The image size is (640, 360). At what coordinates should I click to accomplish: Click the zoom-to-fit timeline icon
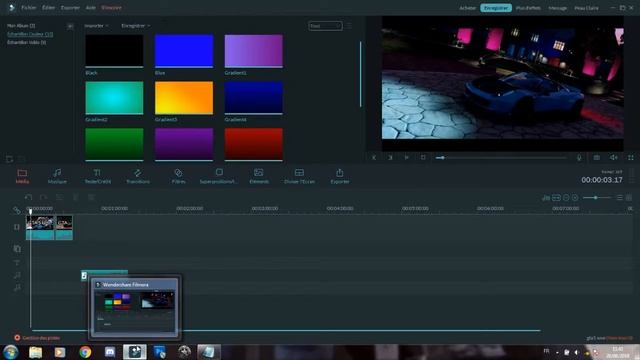(x=556, y=198)
